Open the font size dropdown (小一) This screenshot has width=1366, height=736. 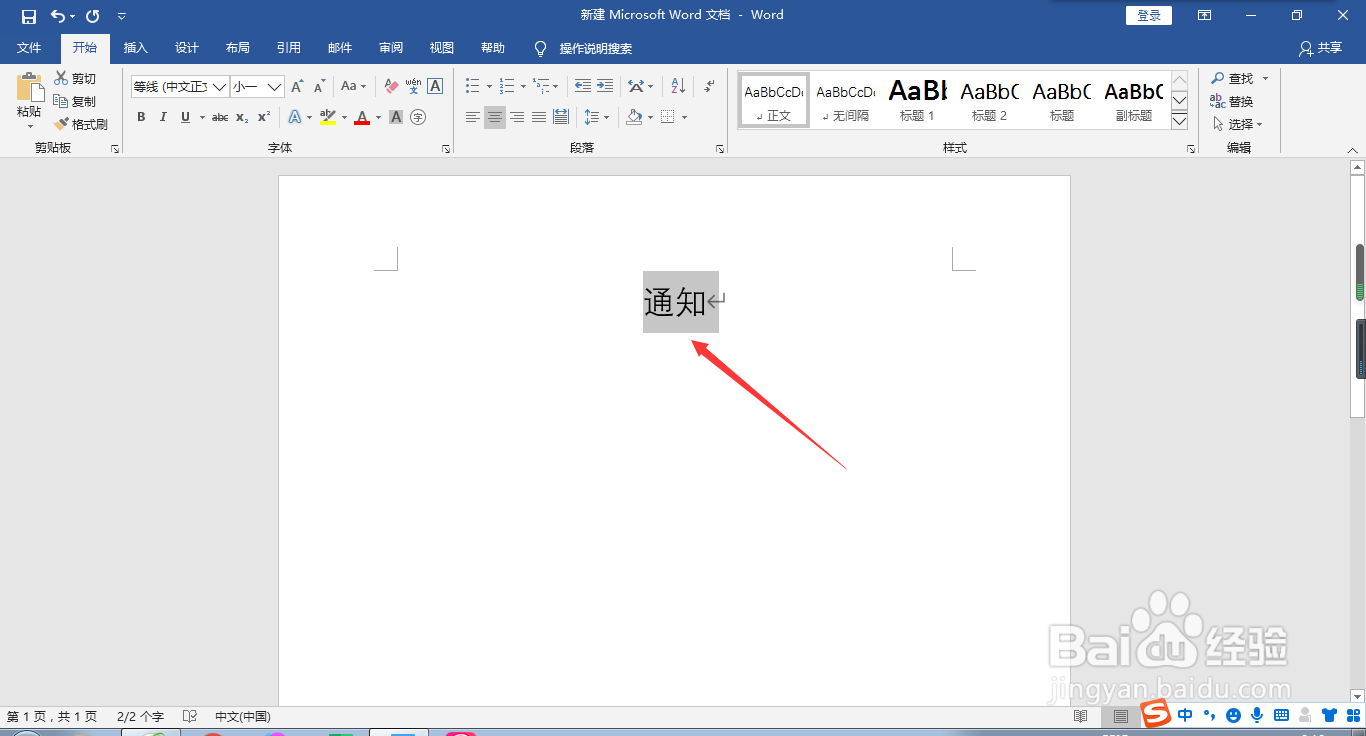[x=274, y=87]
